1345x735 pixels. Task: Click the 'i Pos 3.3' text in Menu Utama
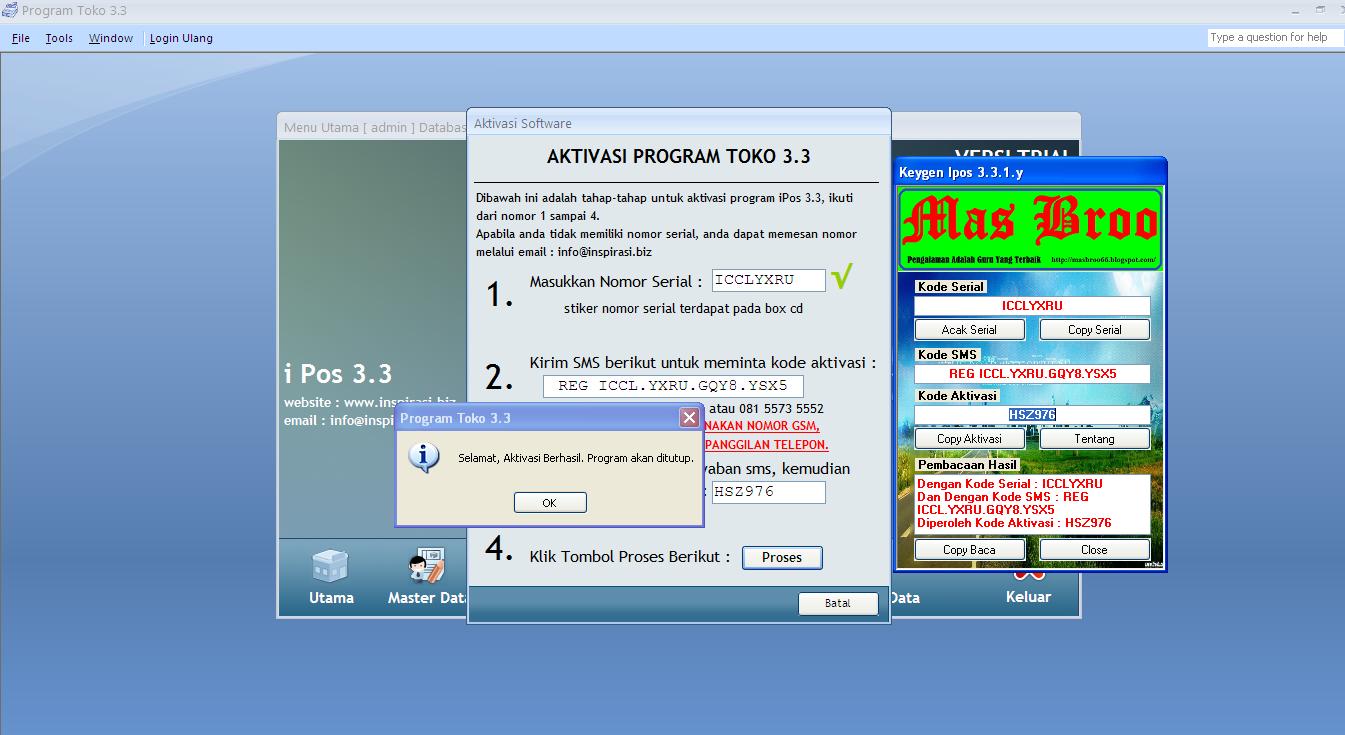click(338, 374)
